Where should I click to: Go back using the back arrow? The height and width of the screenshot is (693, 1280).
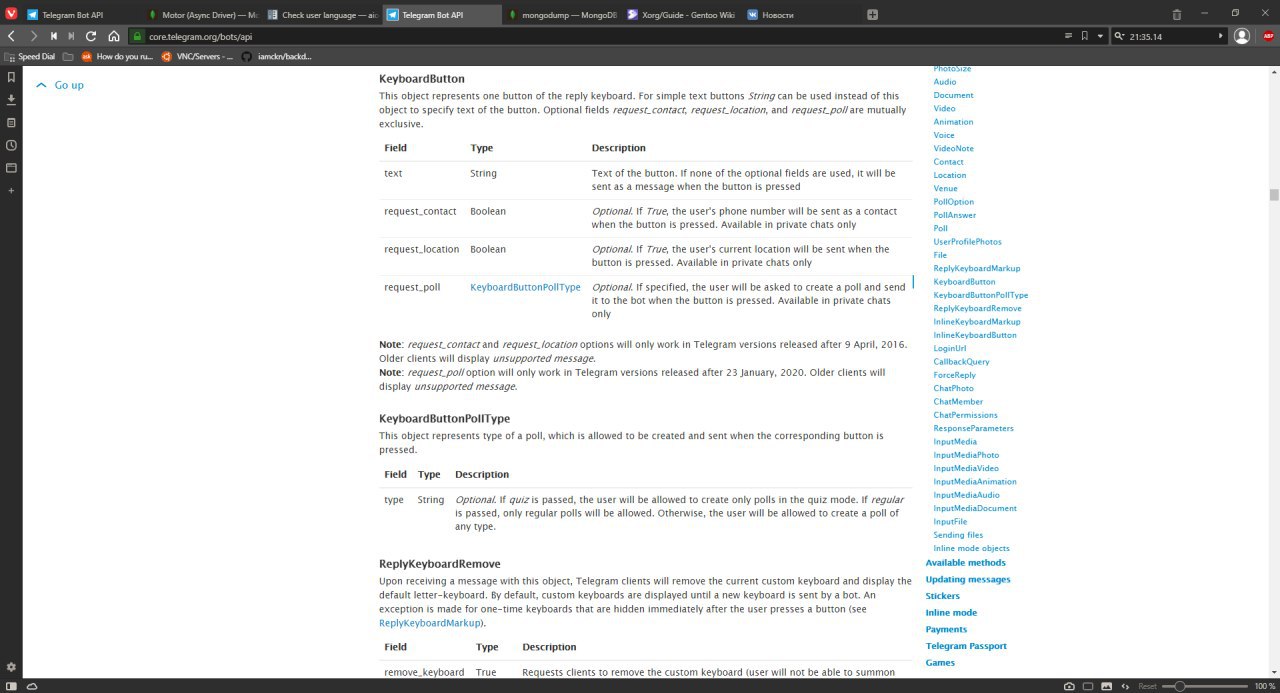(x=11, y=36)
